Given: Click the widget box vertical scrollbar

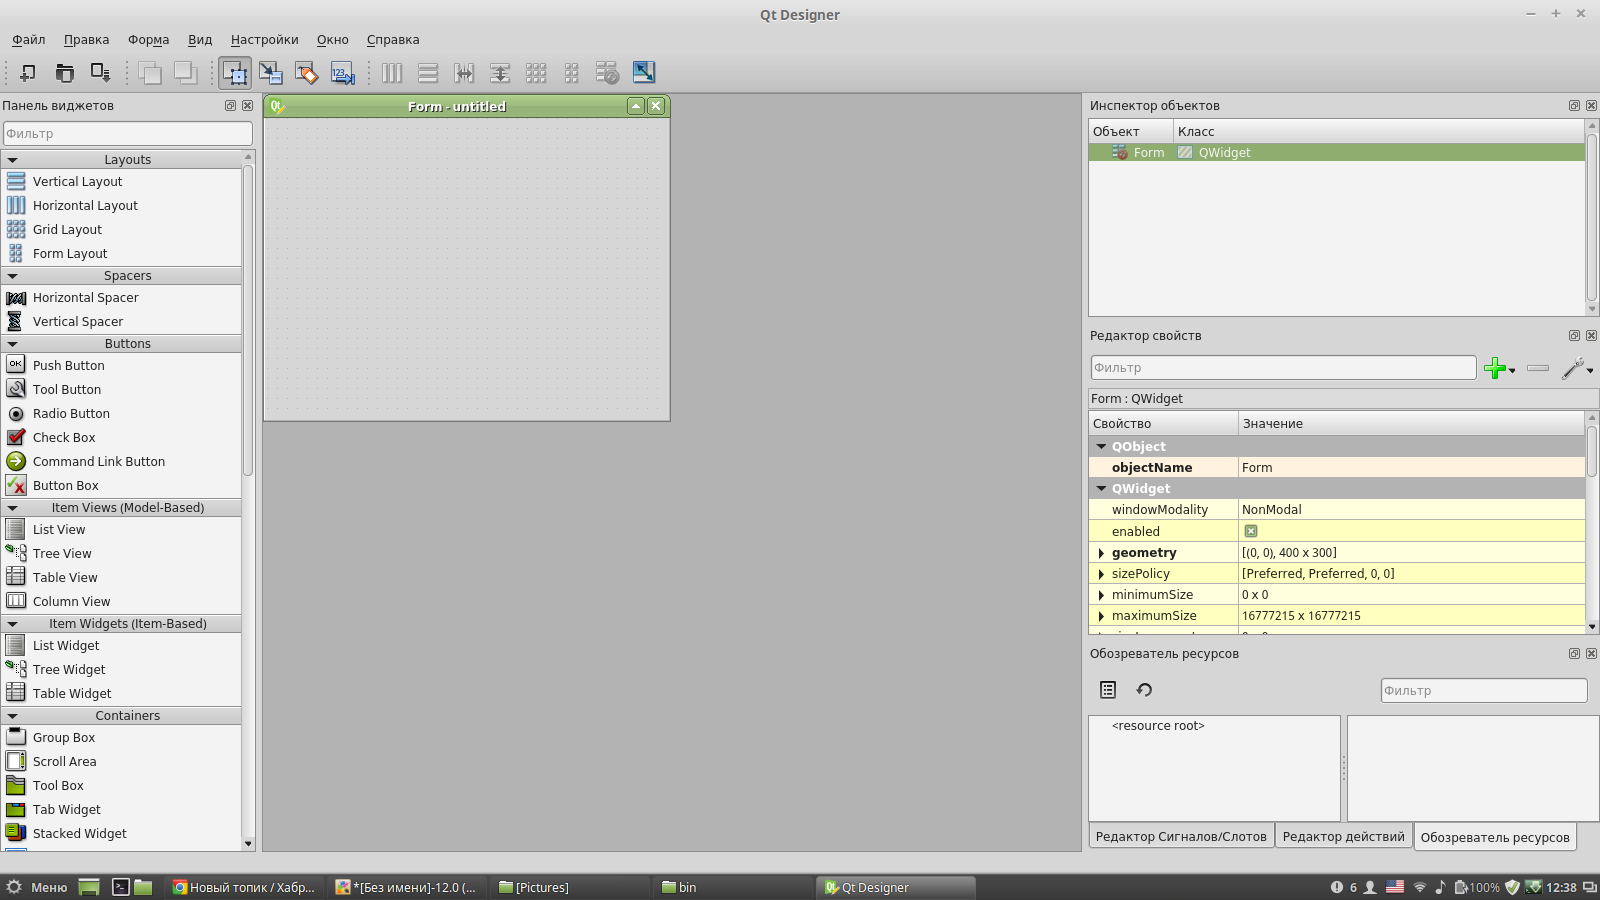Looking at the screenshot, I should [248, 320].
